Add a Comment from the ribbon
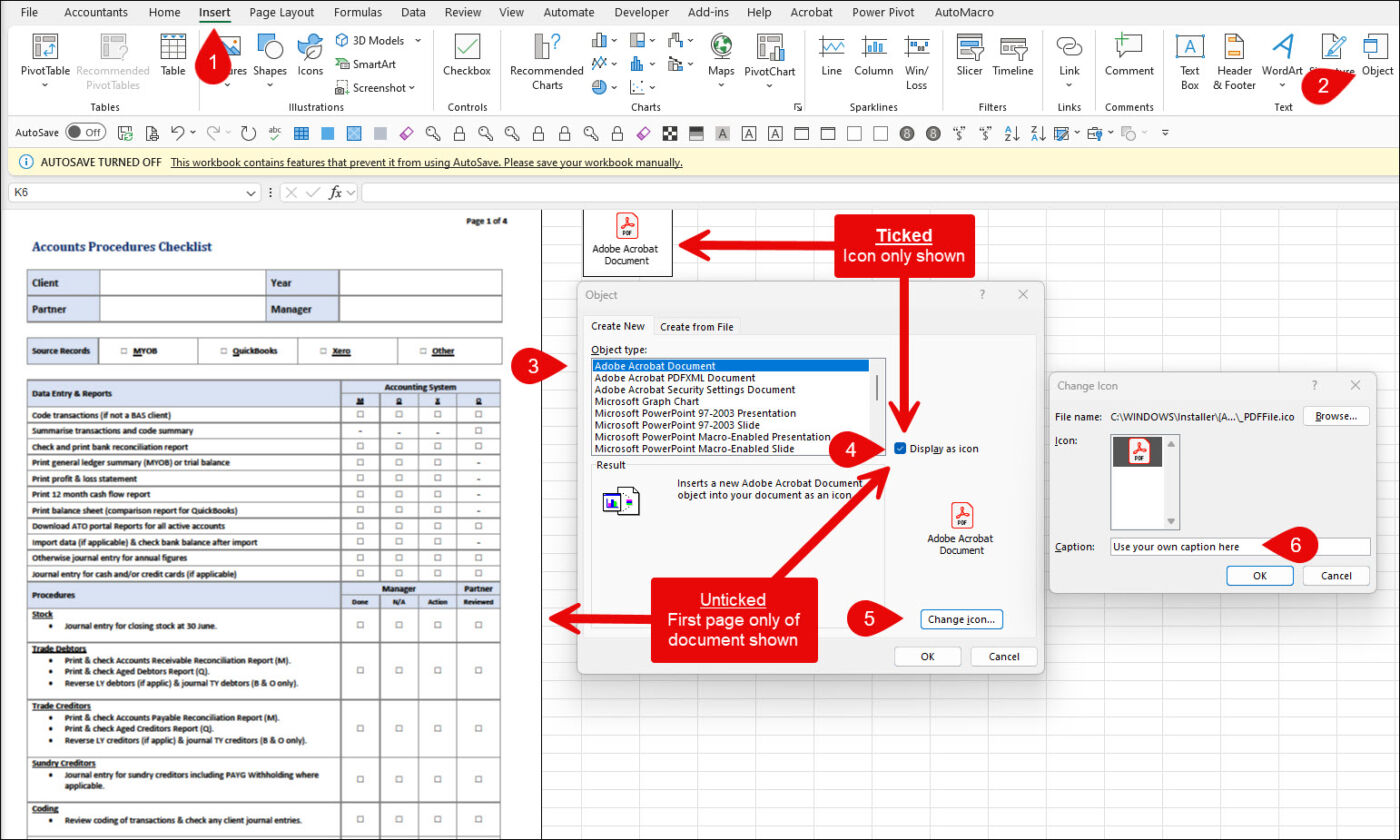The width and height of the screenshot is (1400, 840). (1129, 55)
